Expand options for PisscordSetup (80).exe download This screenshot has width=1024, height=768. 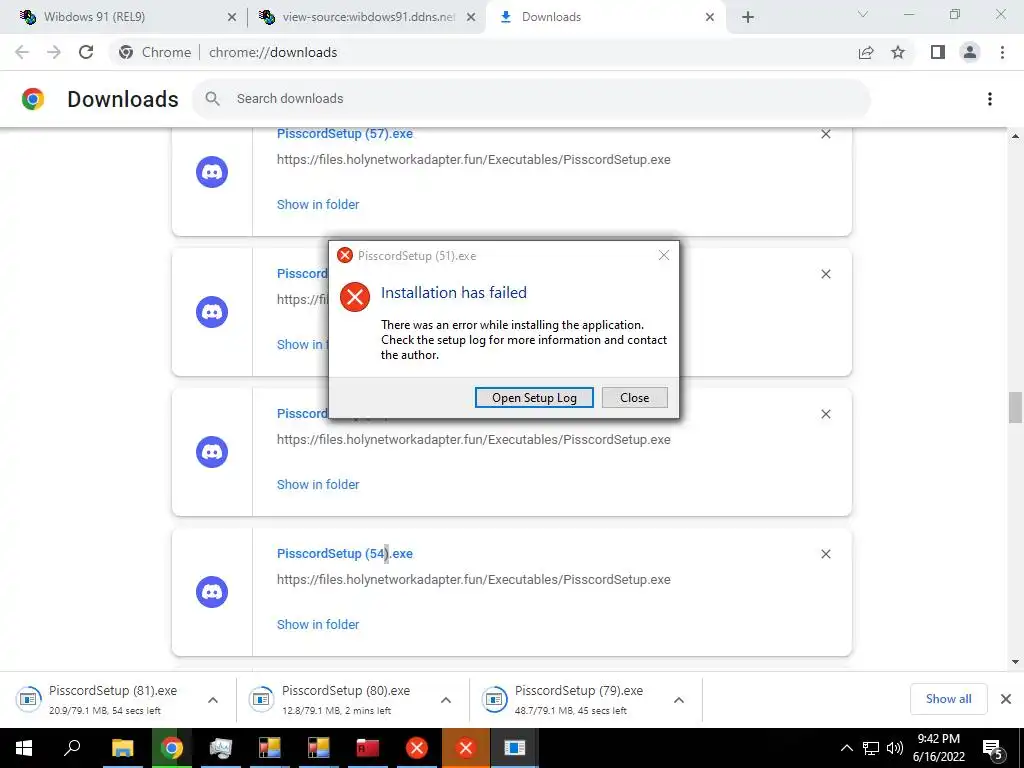click(x=446, y=700)
